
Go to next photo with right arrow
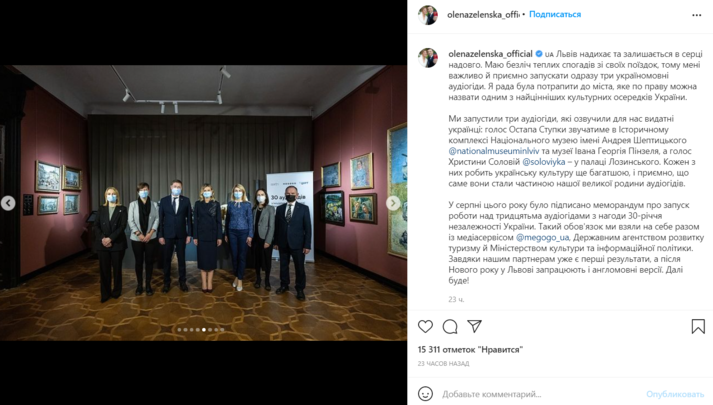[393, 203]
